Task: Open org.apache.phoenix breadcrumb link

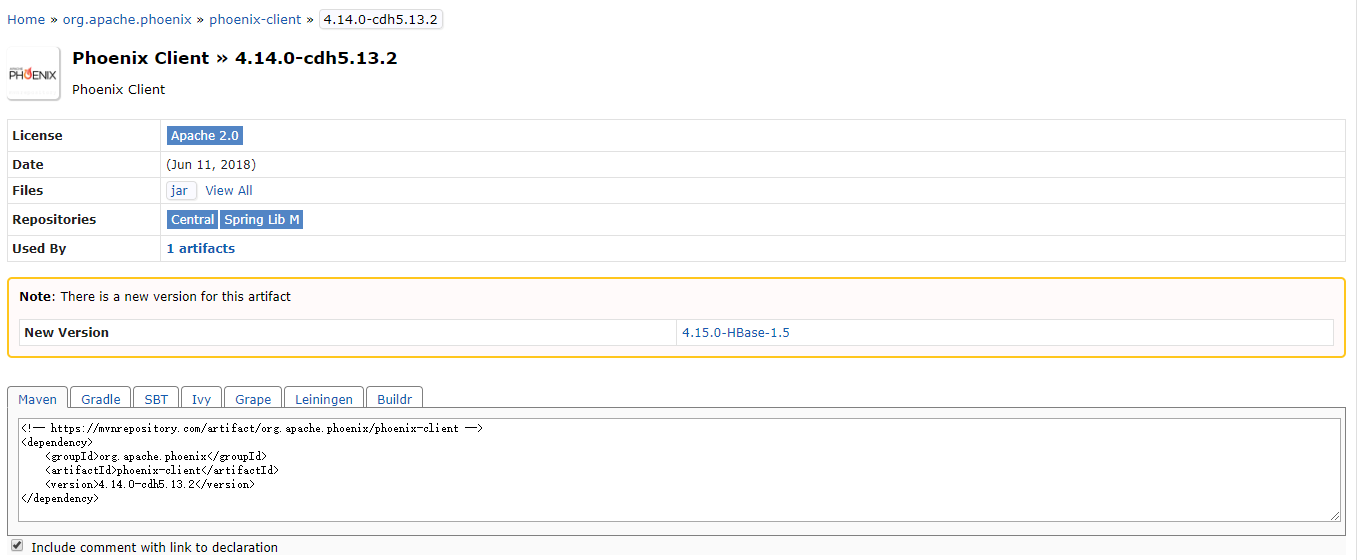Action: [x=127, y=19]
